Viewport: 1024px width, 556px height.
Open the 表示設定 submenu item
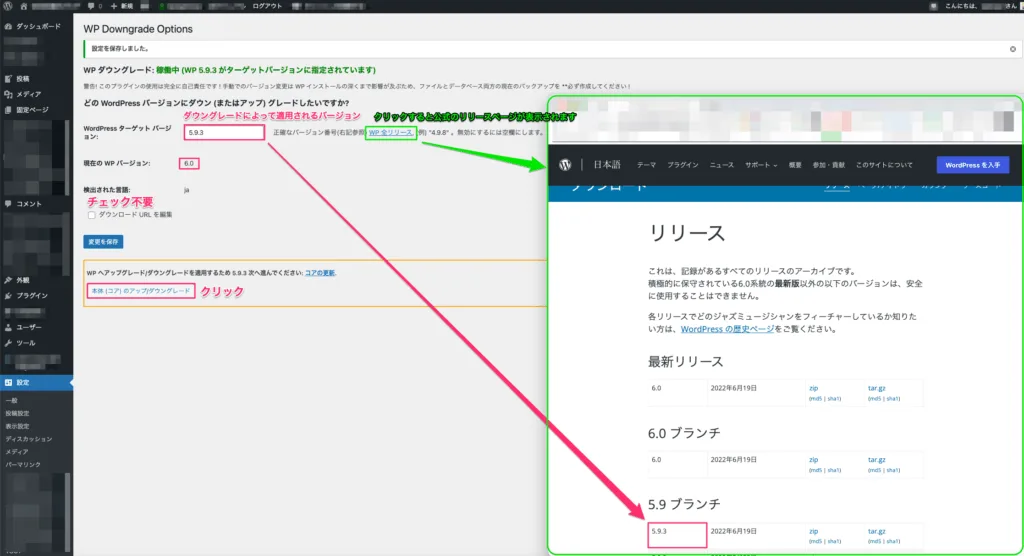tap(17, 426)
